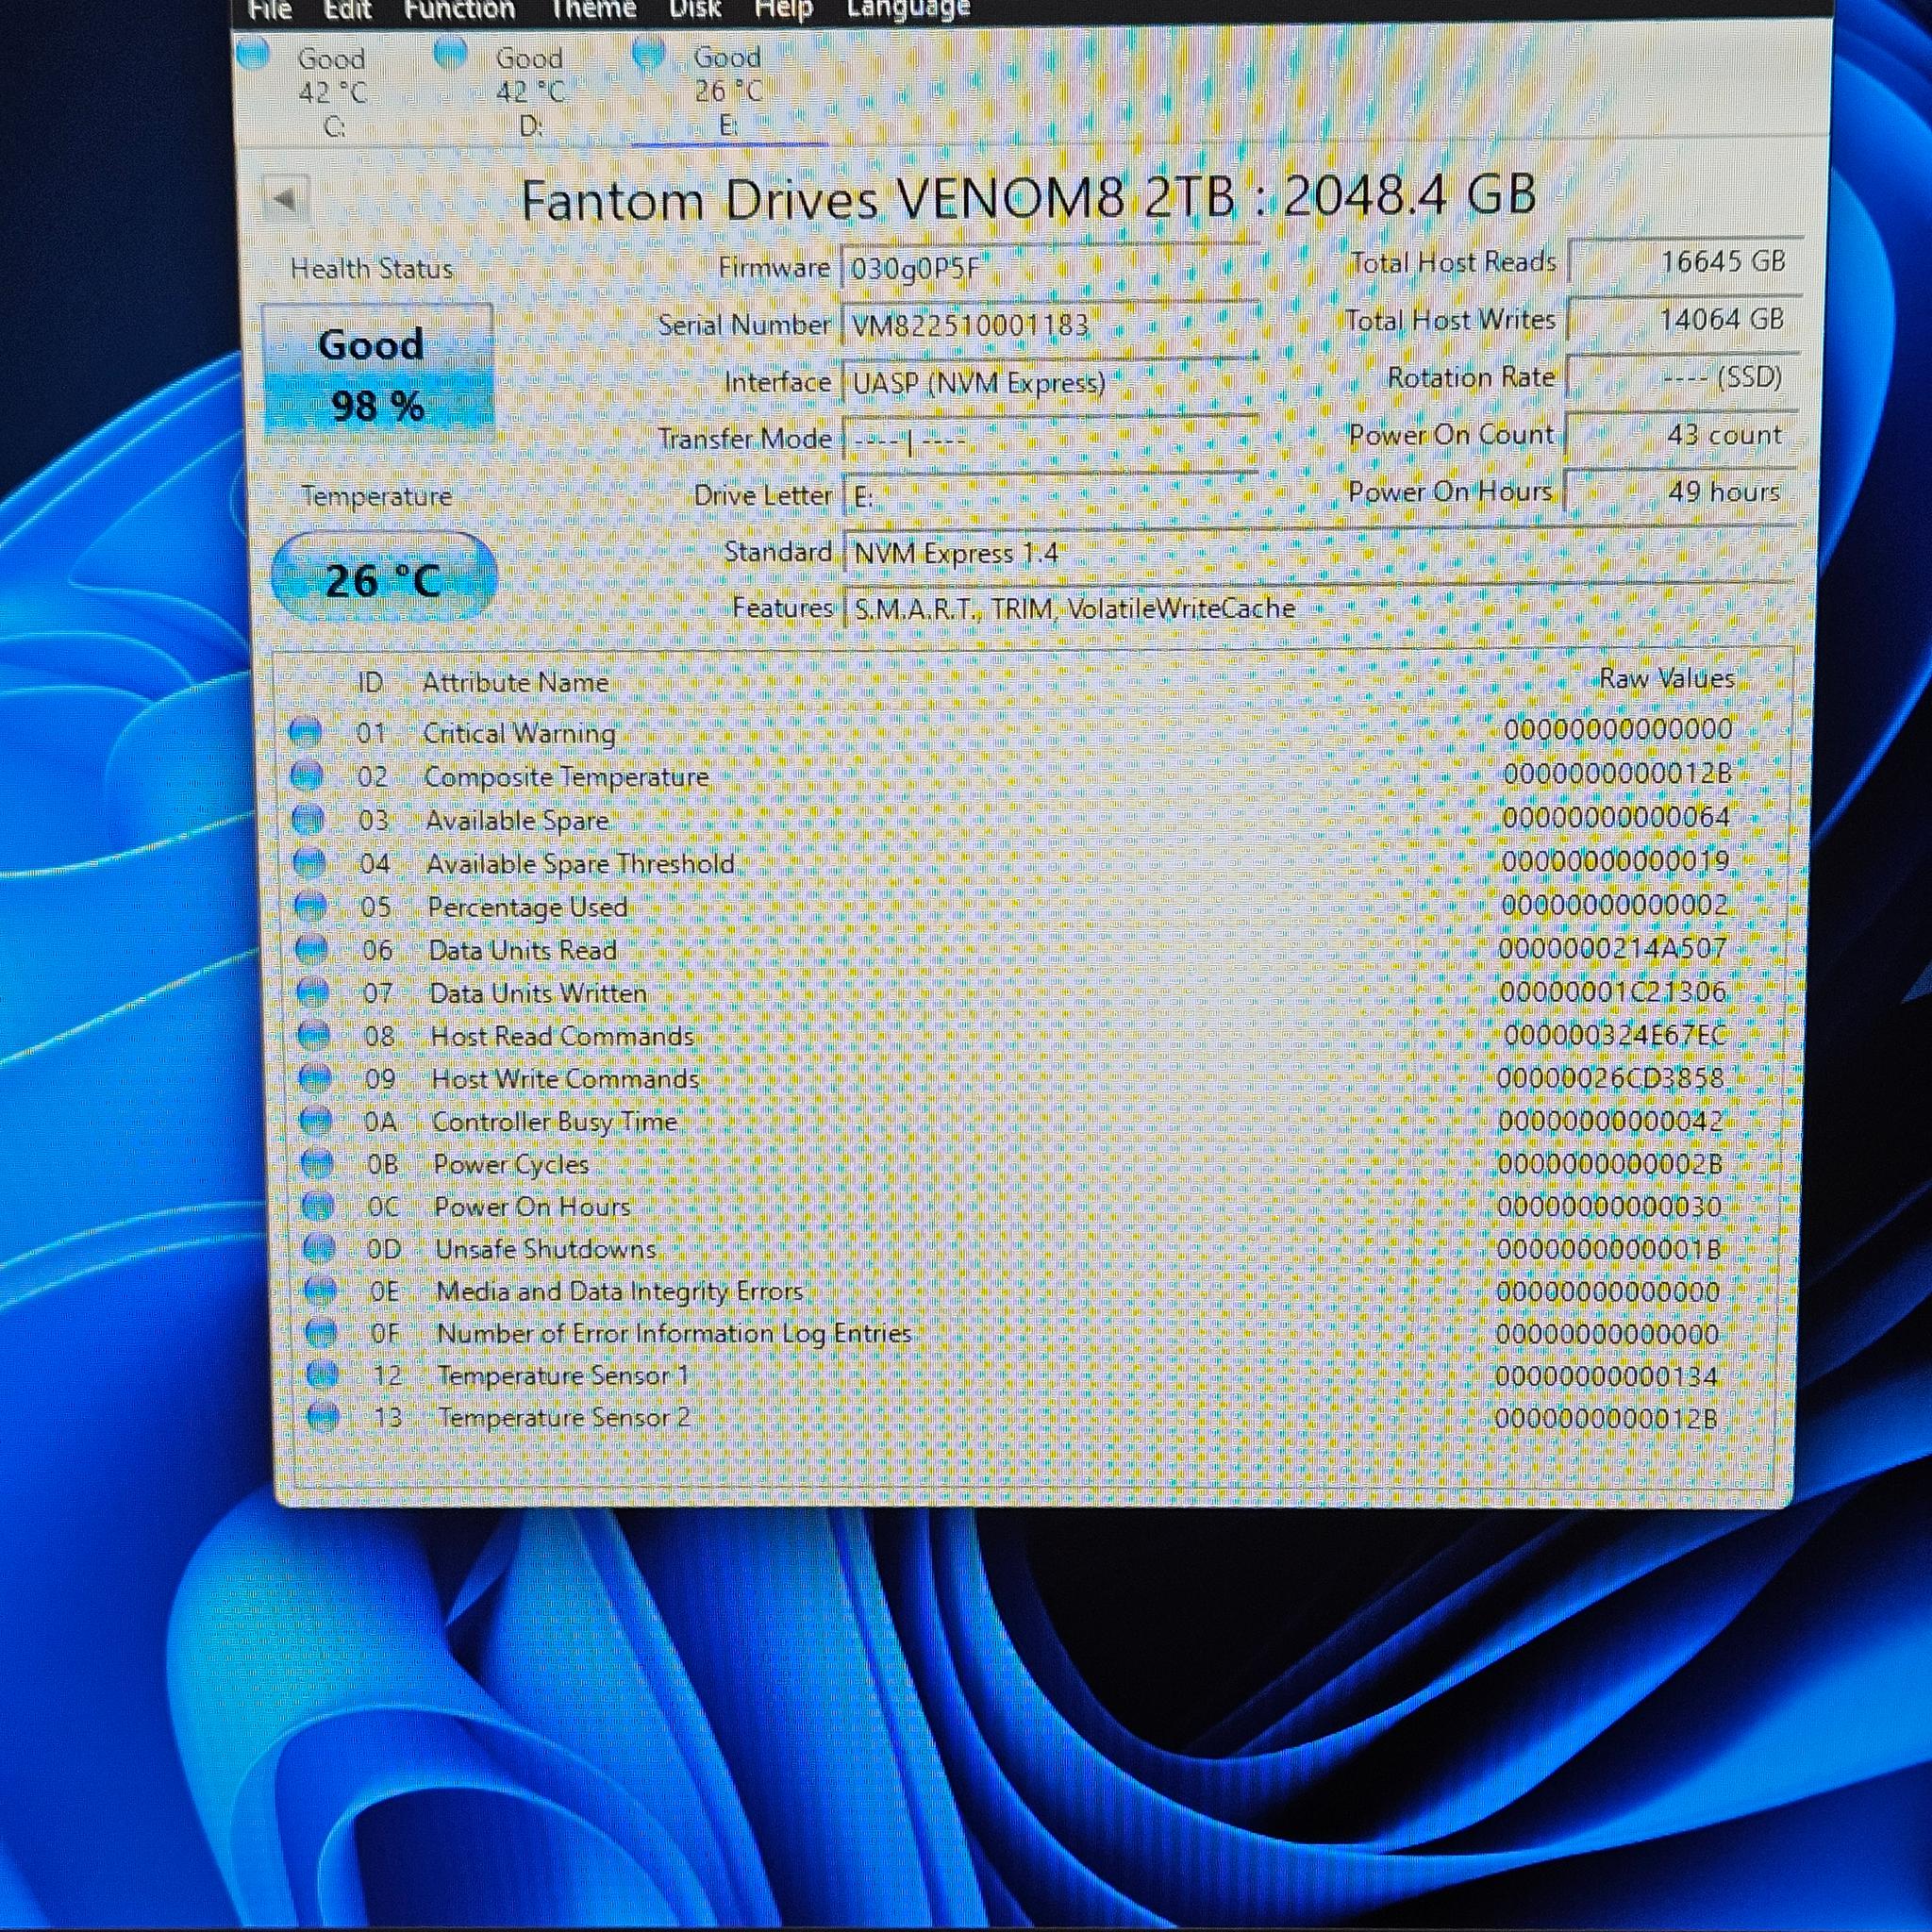The height and width of the screenshot is (1932, 1932).
Task: Open the Edit menu
Action: click(348, 10)
